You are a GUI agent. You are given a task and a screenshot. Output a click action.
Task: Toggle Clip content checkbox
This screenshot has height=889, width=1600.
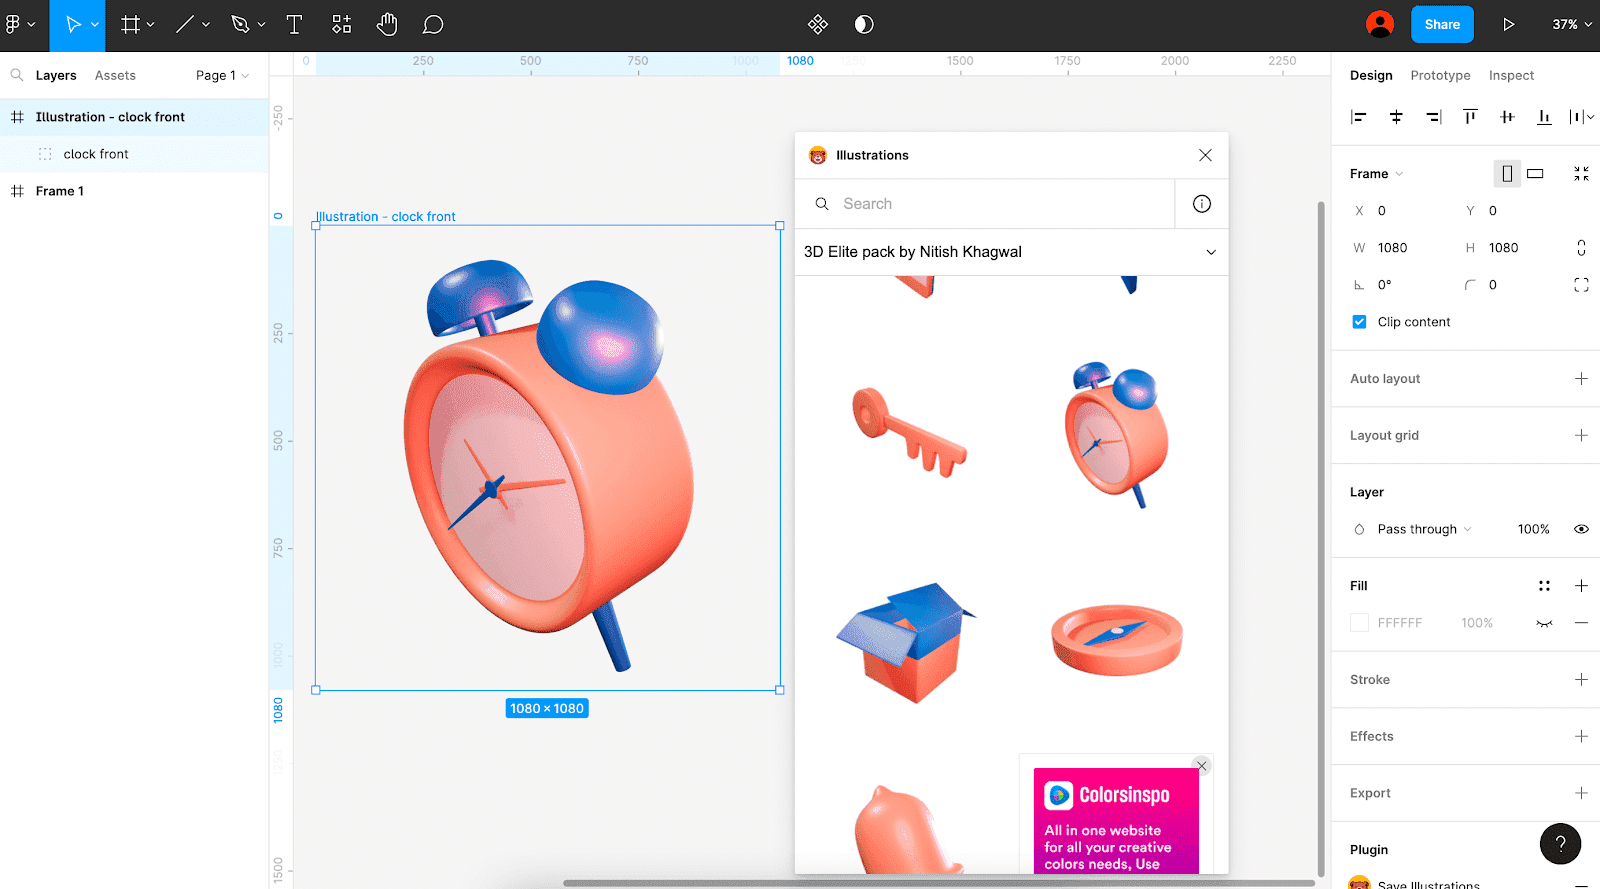pyautogui.click(x=1359, y=322)
